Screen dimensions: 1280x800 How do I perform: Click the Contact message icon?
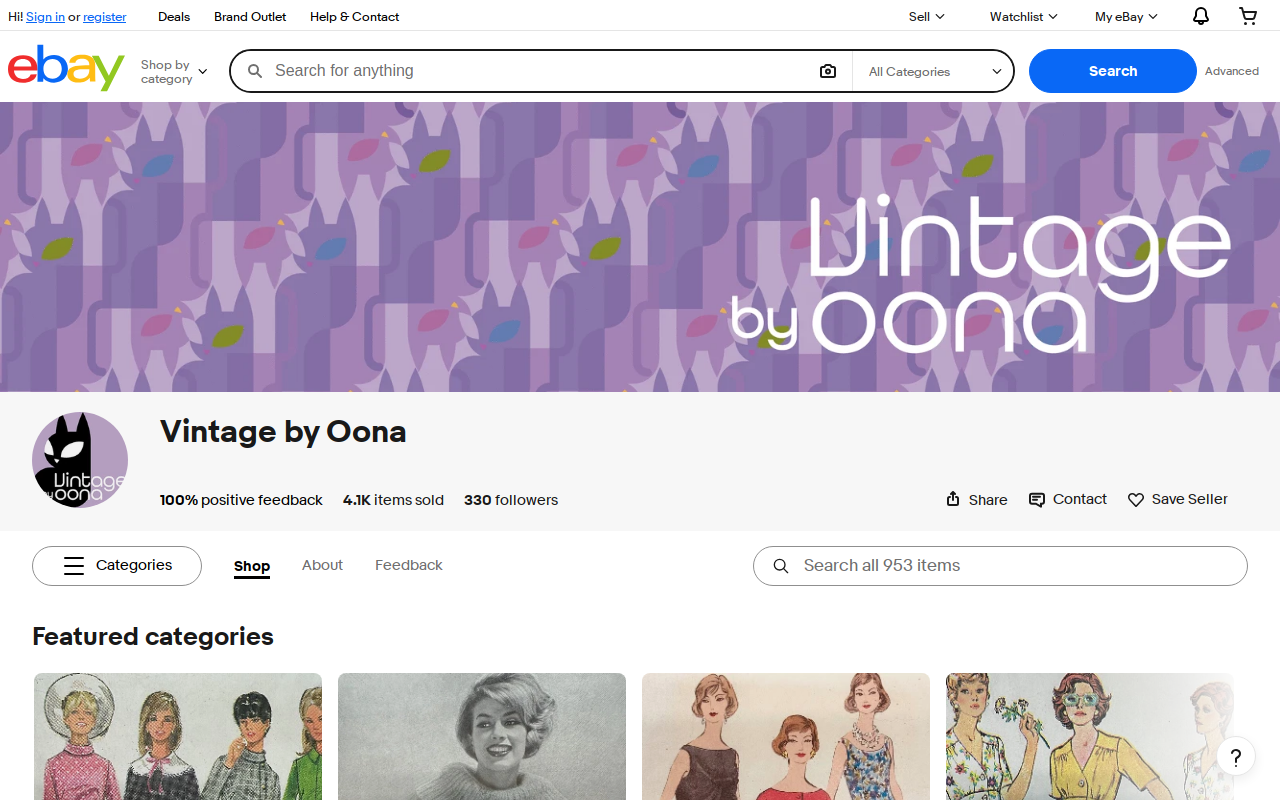1037,499
